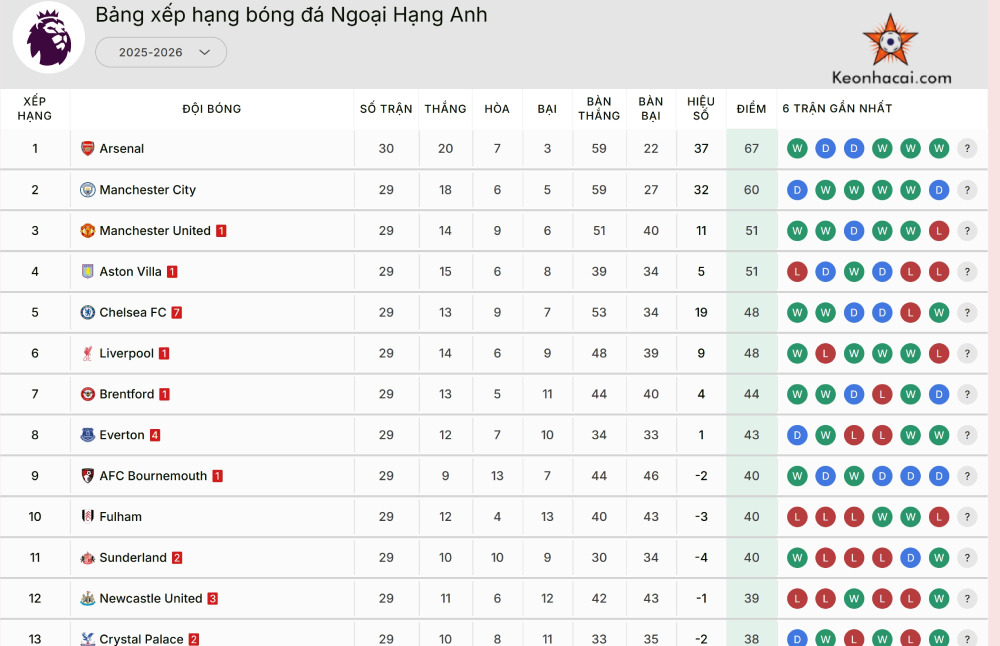Click the question mark in Arsenal's row
1000x646 pixels.
[x=967, y=149]
